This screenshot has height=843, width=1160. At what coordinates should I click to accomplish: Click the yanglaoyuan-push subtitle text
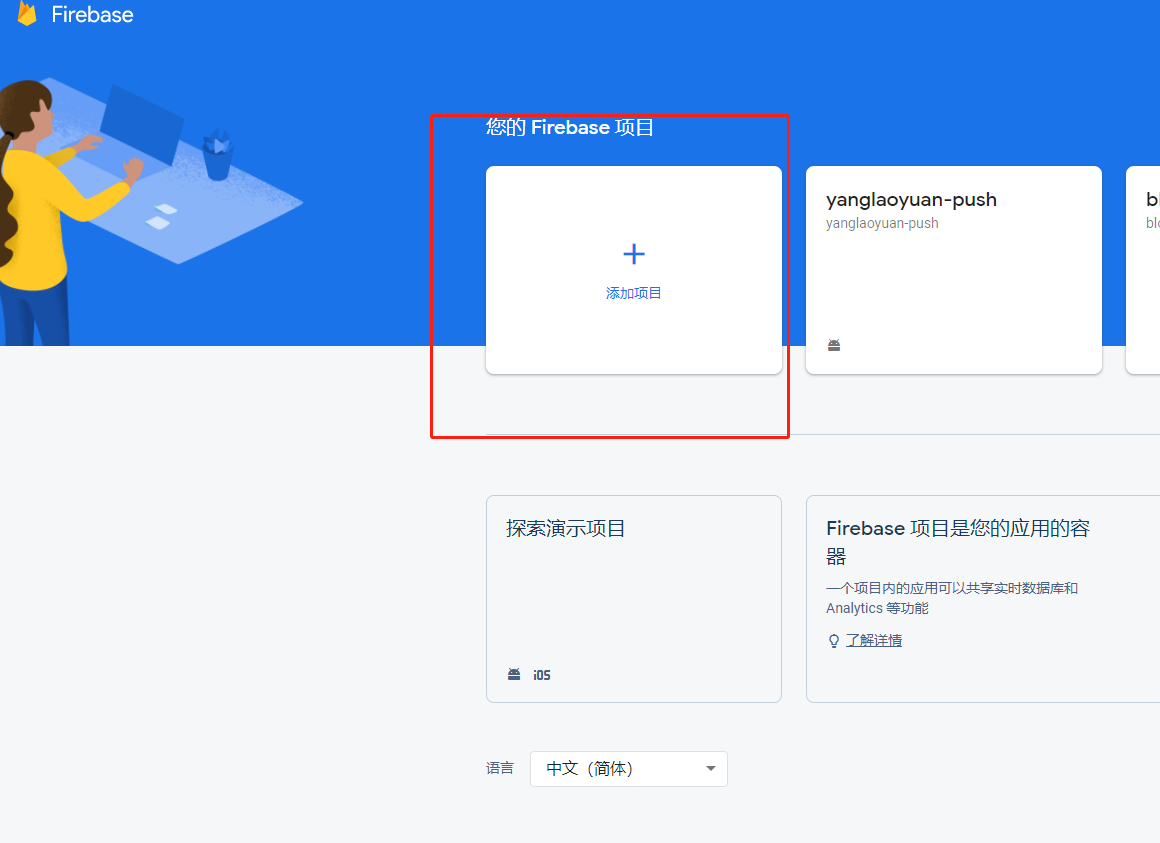[882, 223]
